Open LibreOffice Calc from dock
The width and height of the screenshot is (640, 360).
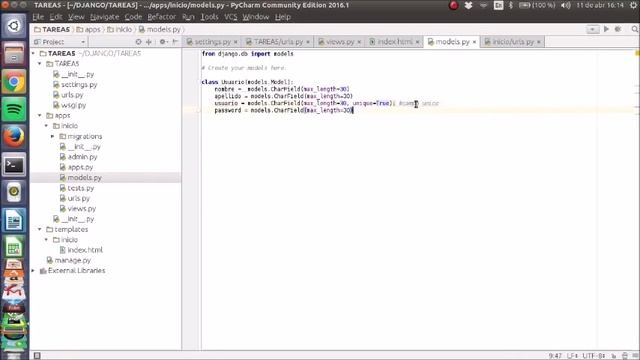[14, 247]
